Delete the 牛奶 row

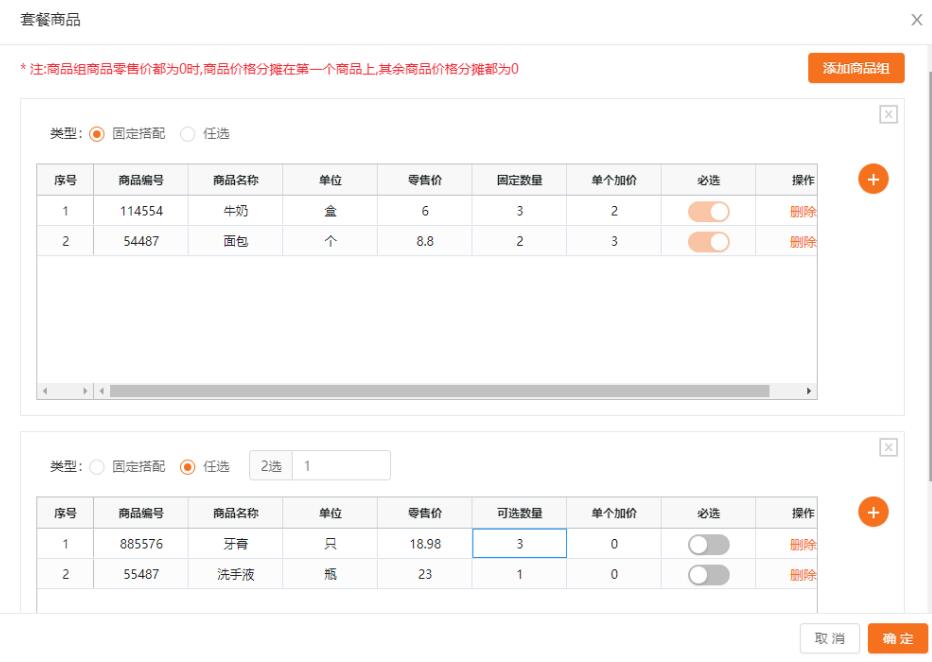pos(802,212)
